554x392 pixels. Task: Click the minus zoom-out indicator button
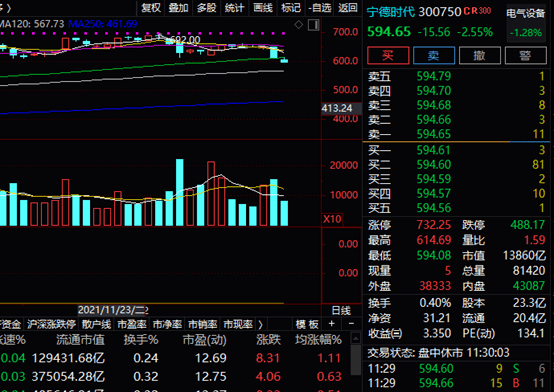(351, 323)
